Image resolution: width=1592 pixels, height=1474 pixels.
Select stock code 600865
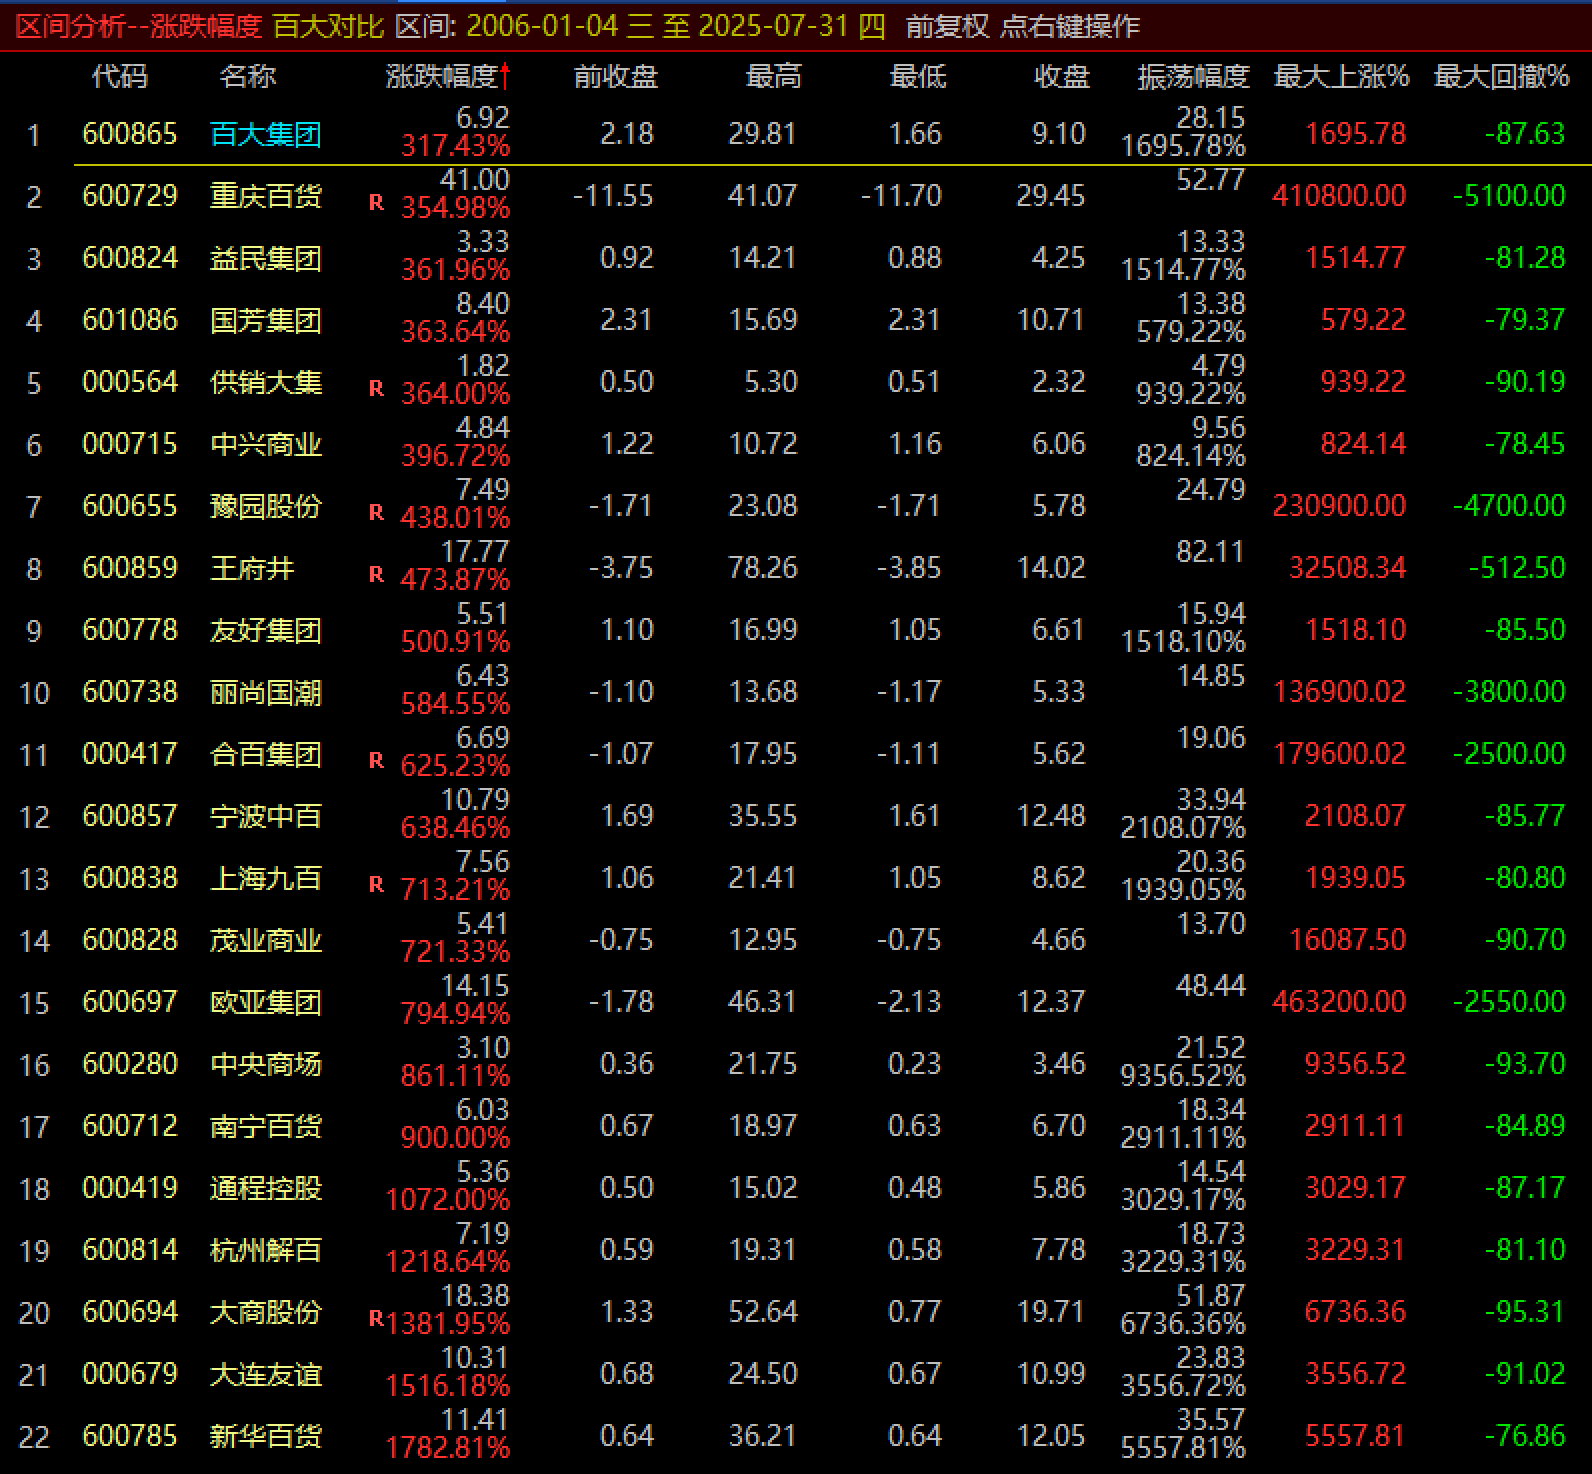(x=130, y=134)
